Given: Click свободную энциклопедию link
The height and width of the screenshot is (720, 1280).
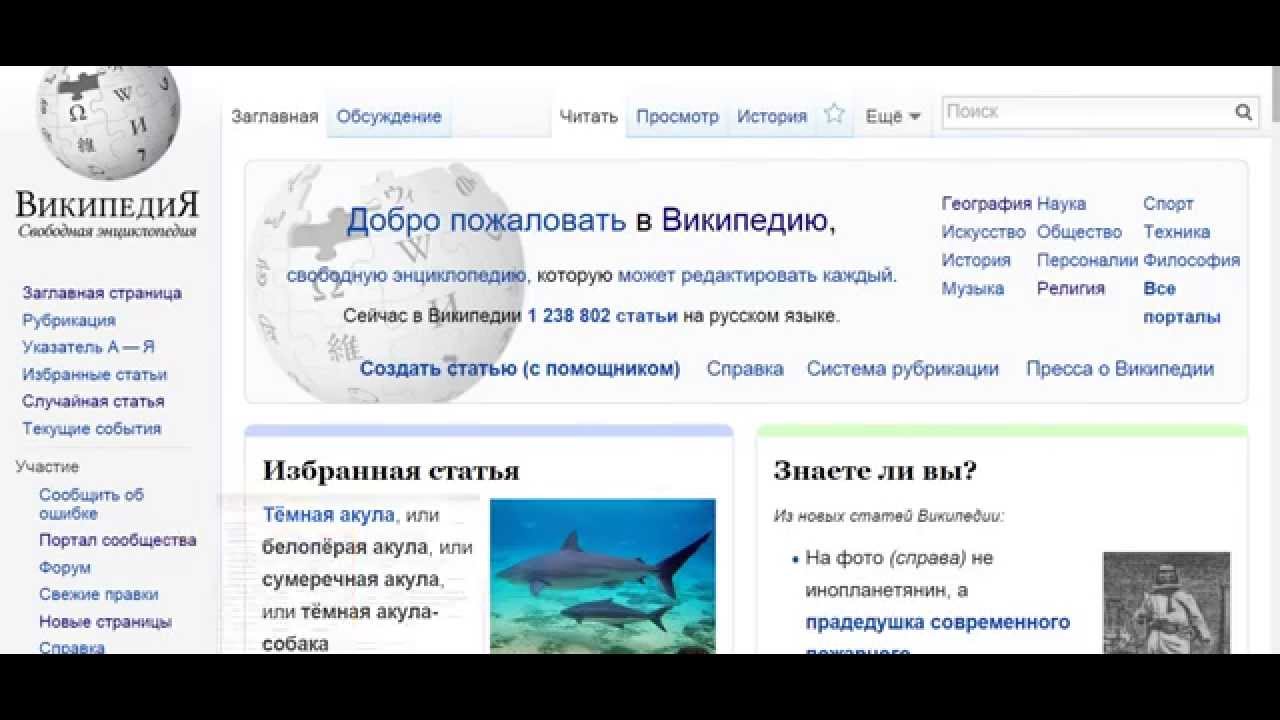Looking at the screenshot, I should pos(406,275).
